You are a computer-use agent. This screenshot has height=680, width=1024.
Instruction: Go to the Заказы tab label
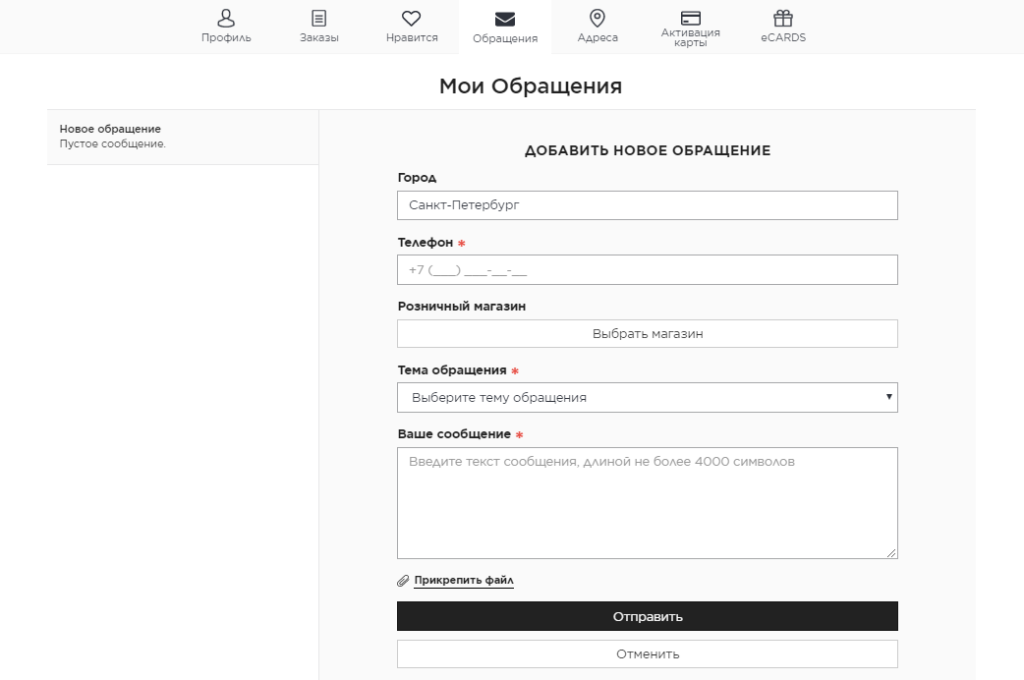point(319,38)
